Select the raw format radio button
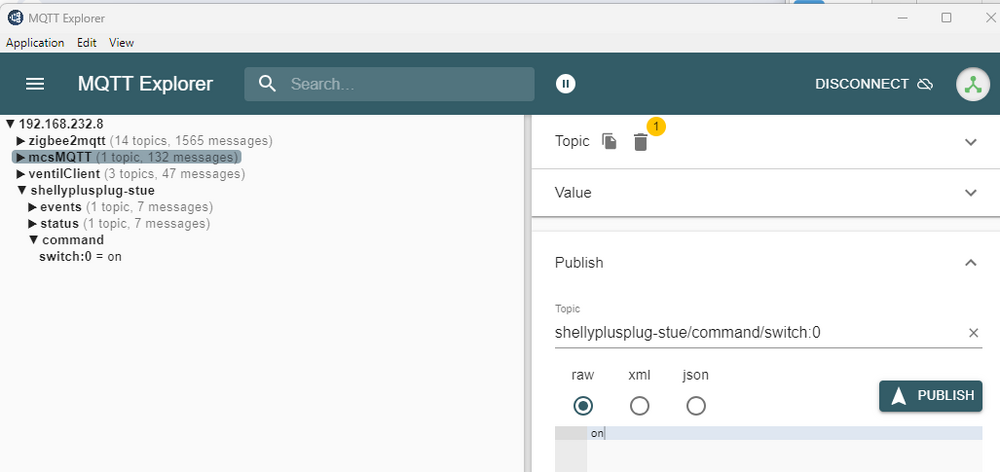Screen dimensions: 1000x472 pos(583,405)
